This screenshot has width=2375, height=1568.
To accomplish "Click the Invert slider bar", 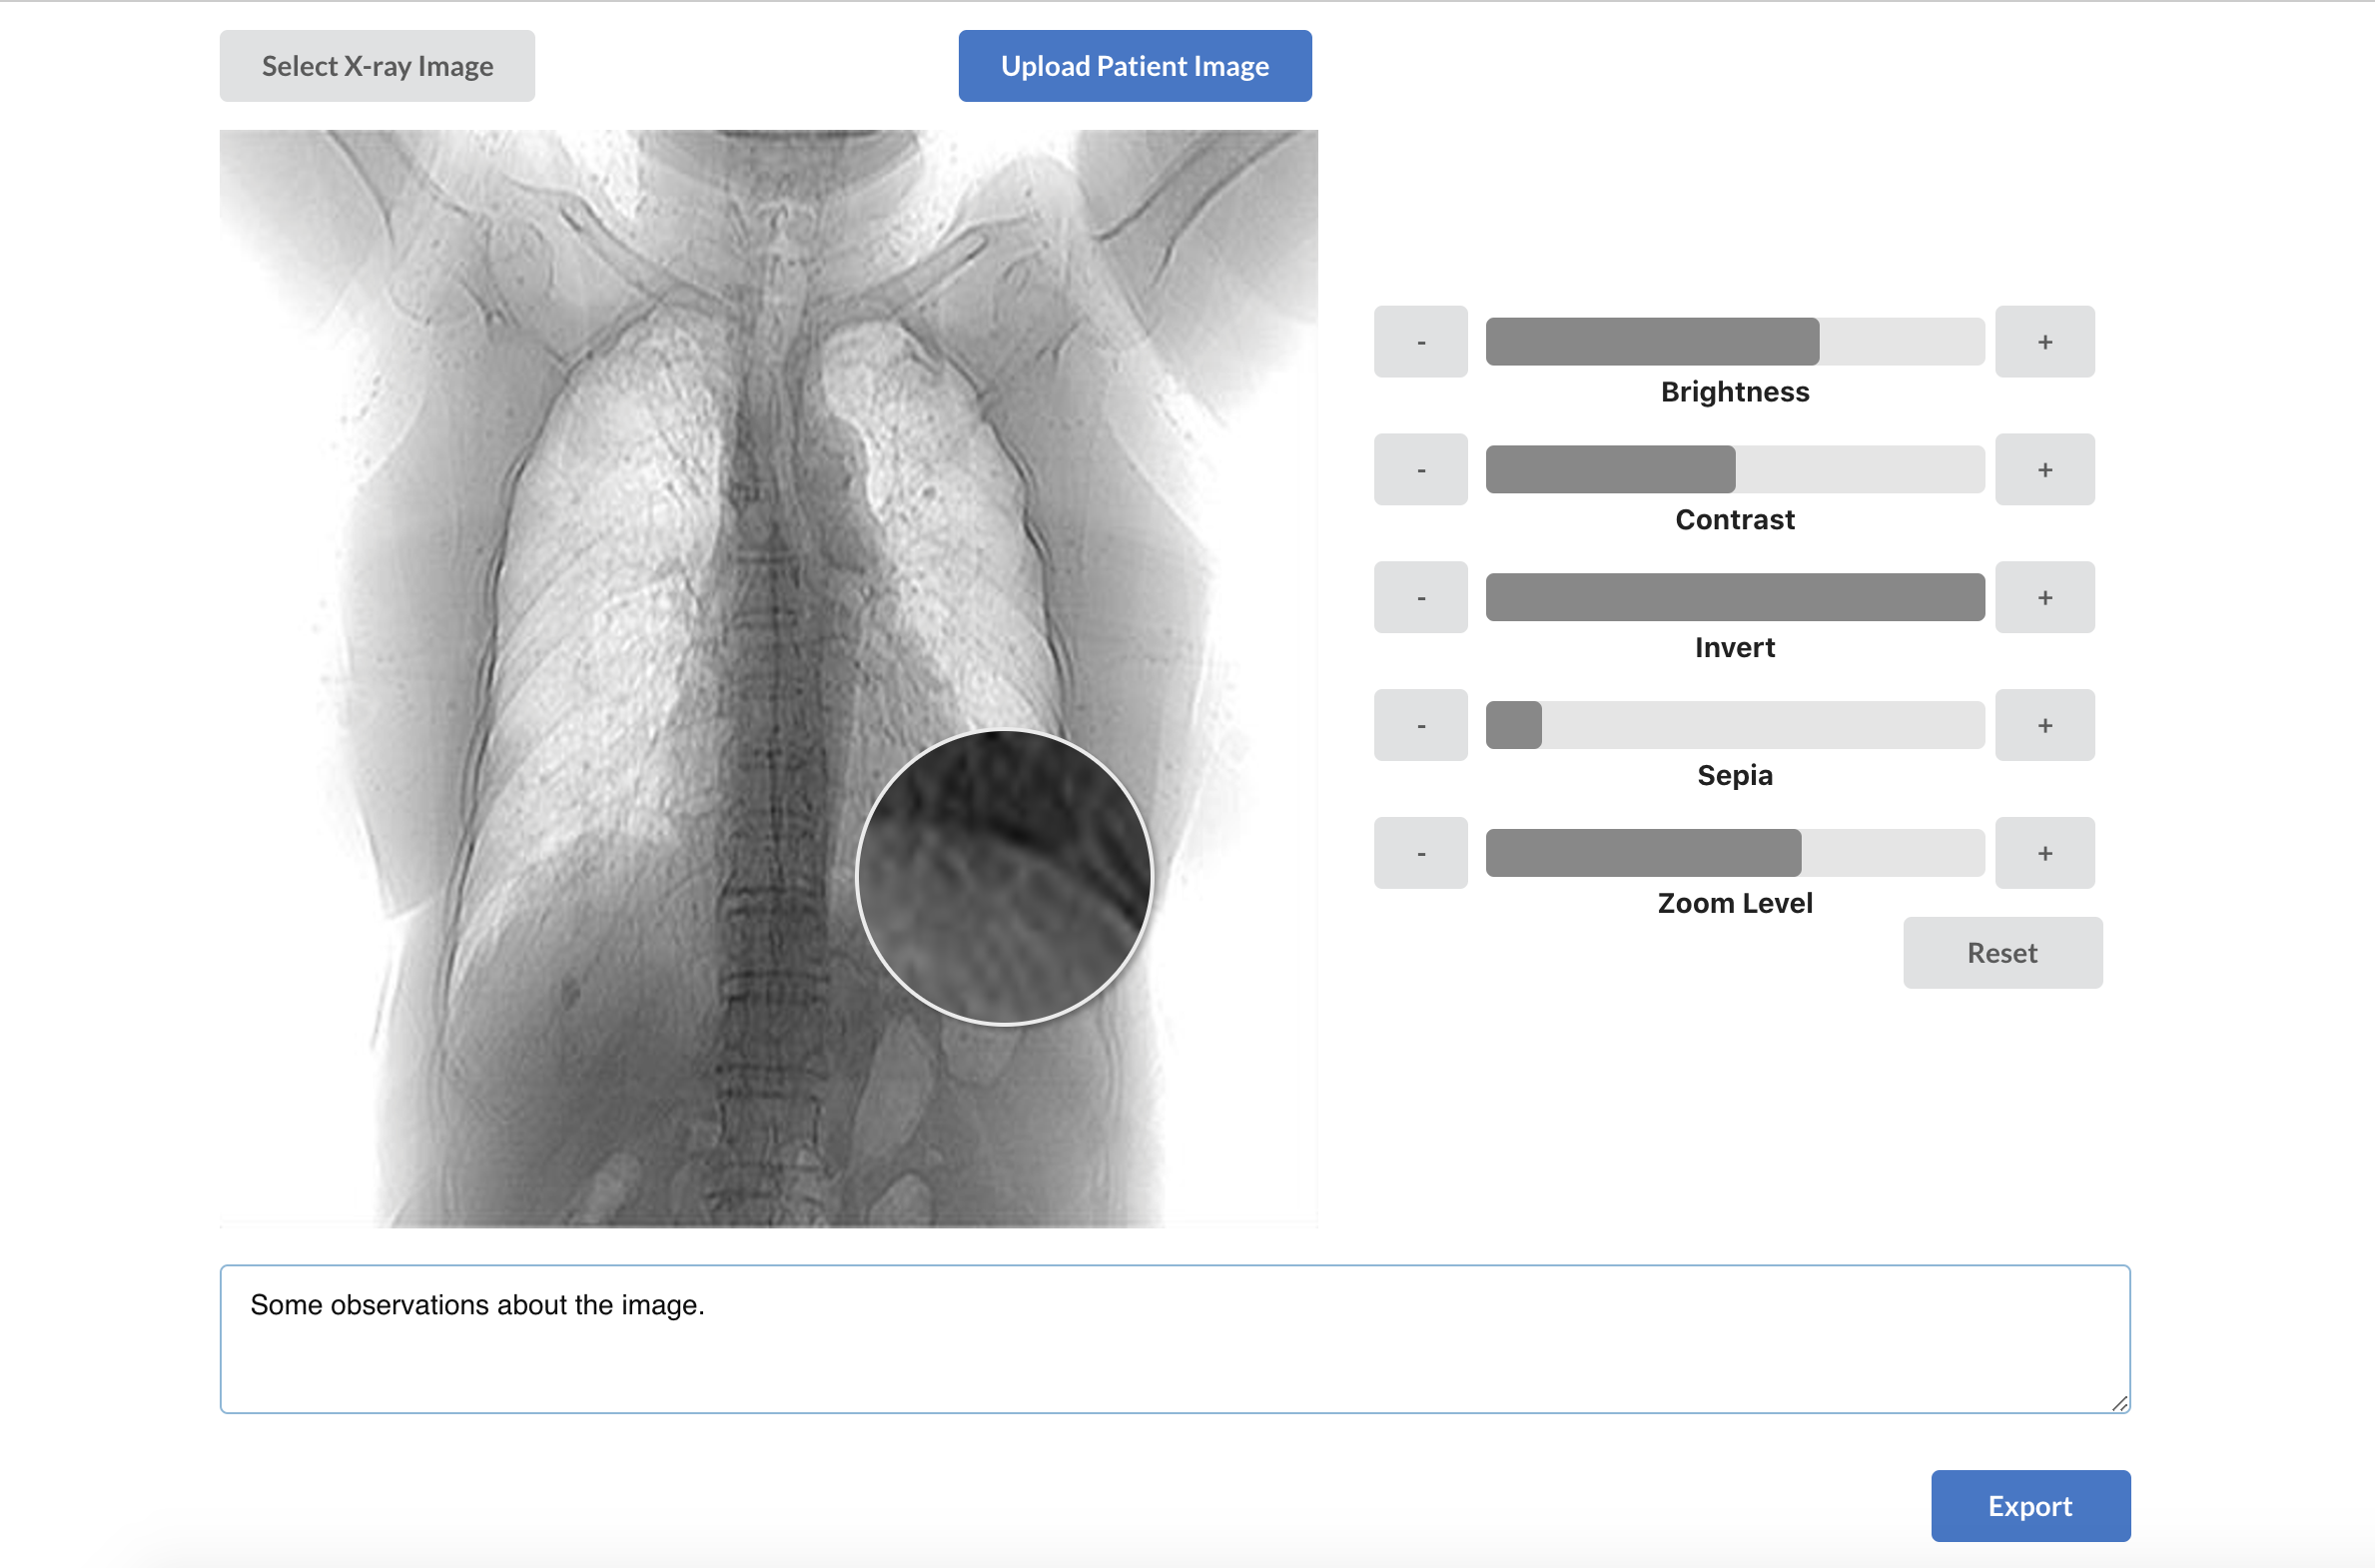I will [1734, 598].
